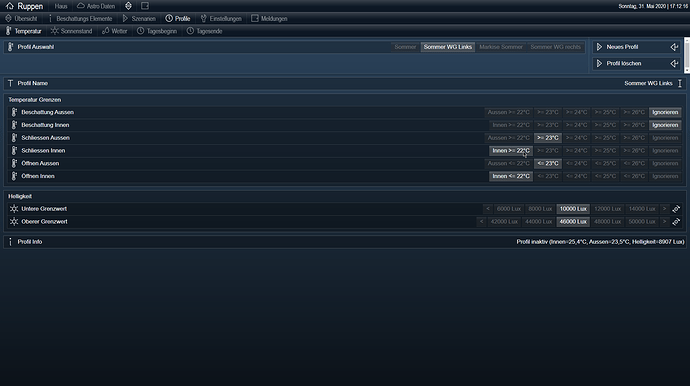
Task: Open the Haus menu item
Action: pyautogui.click(x=61, y=6)
